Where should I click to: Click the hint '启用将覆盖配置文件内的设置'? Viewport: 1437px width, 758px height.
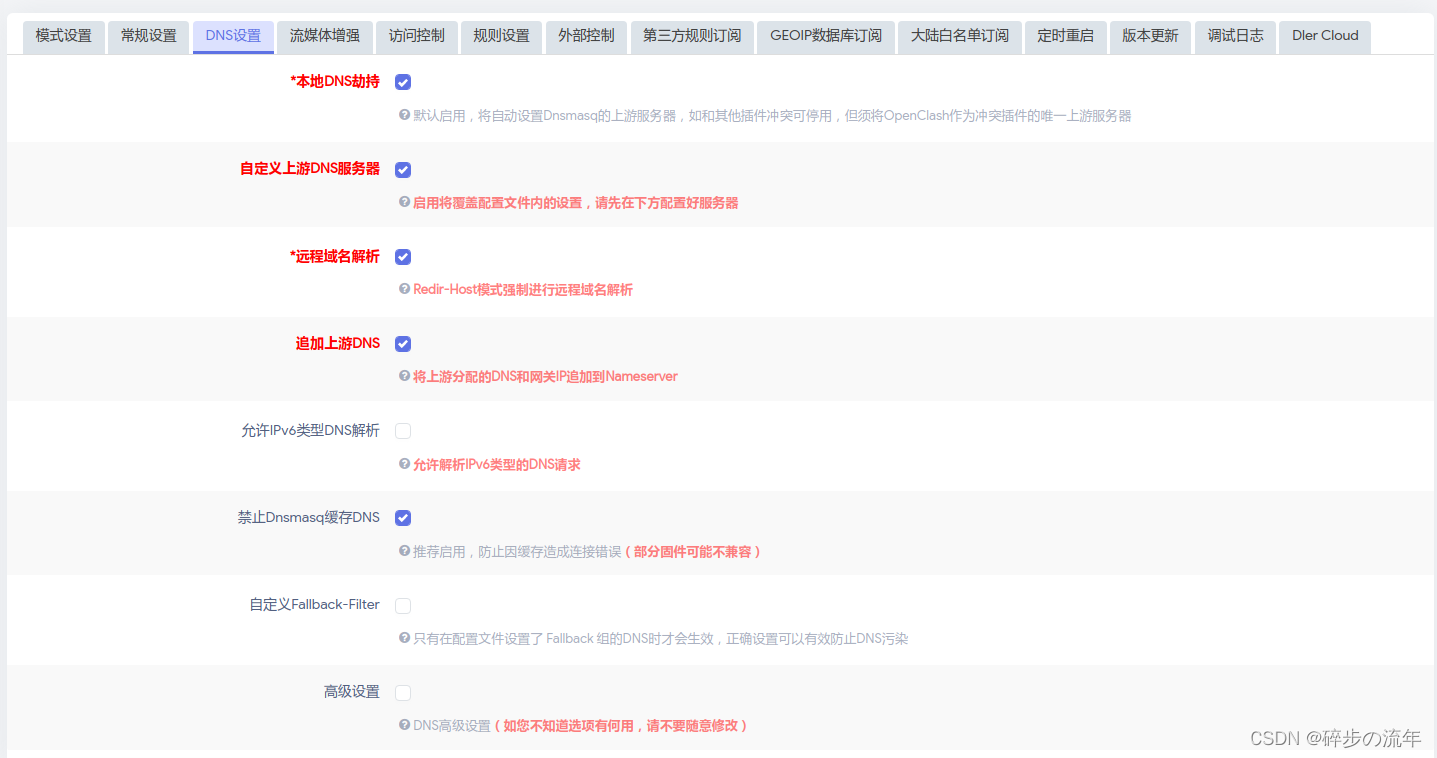pyautogui.click(x=576, y=203)
